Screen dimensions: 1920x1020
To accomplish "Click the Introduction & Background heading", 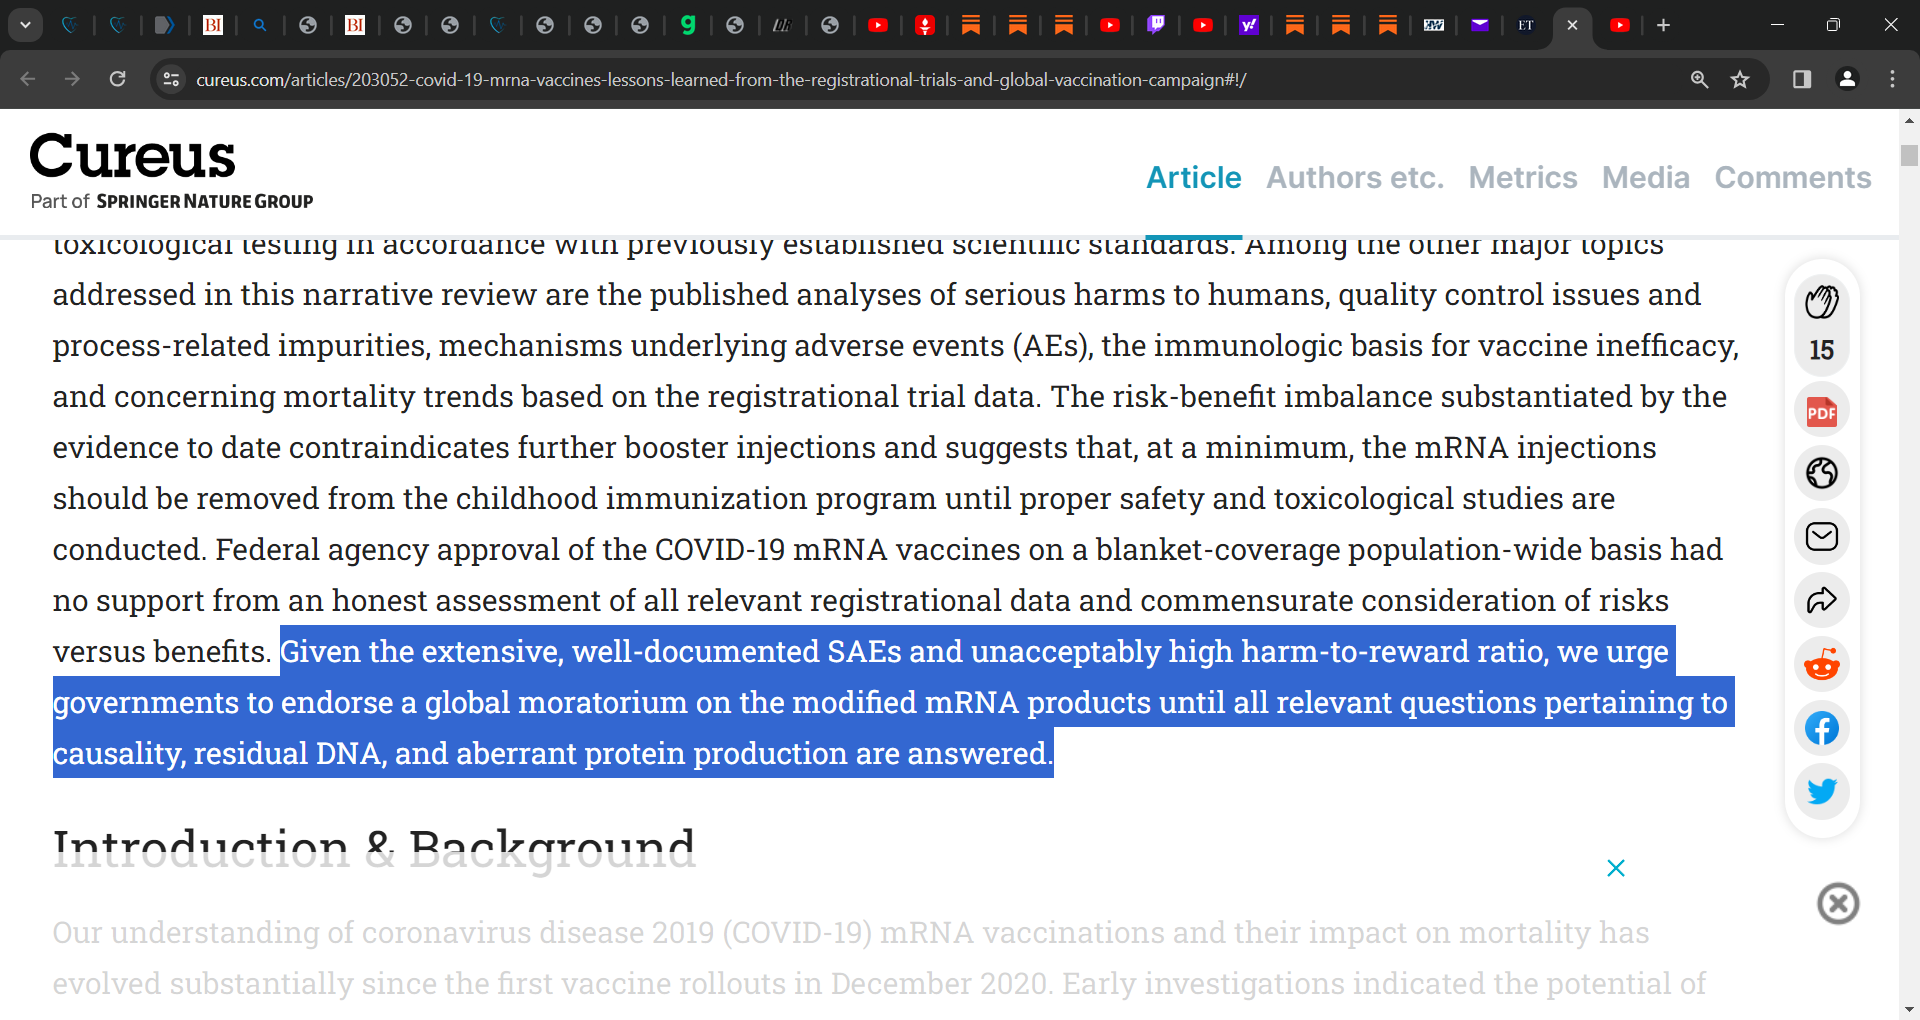I will coord(374,848).
